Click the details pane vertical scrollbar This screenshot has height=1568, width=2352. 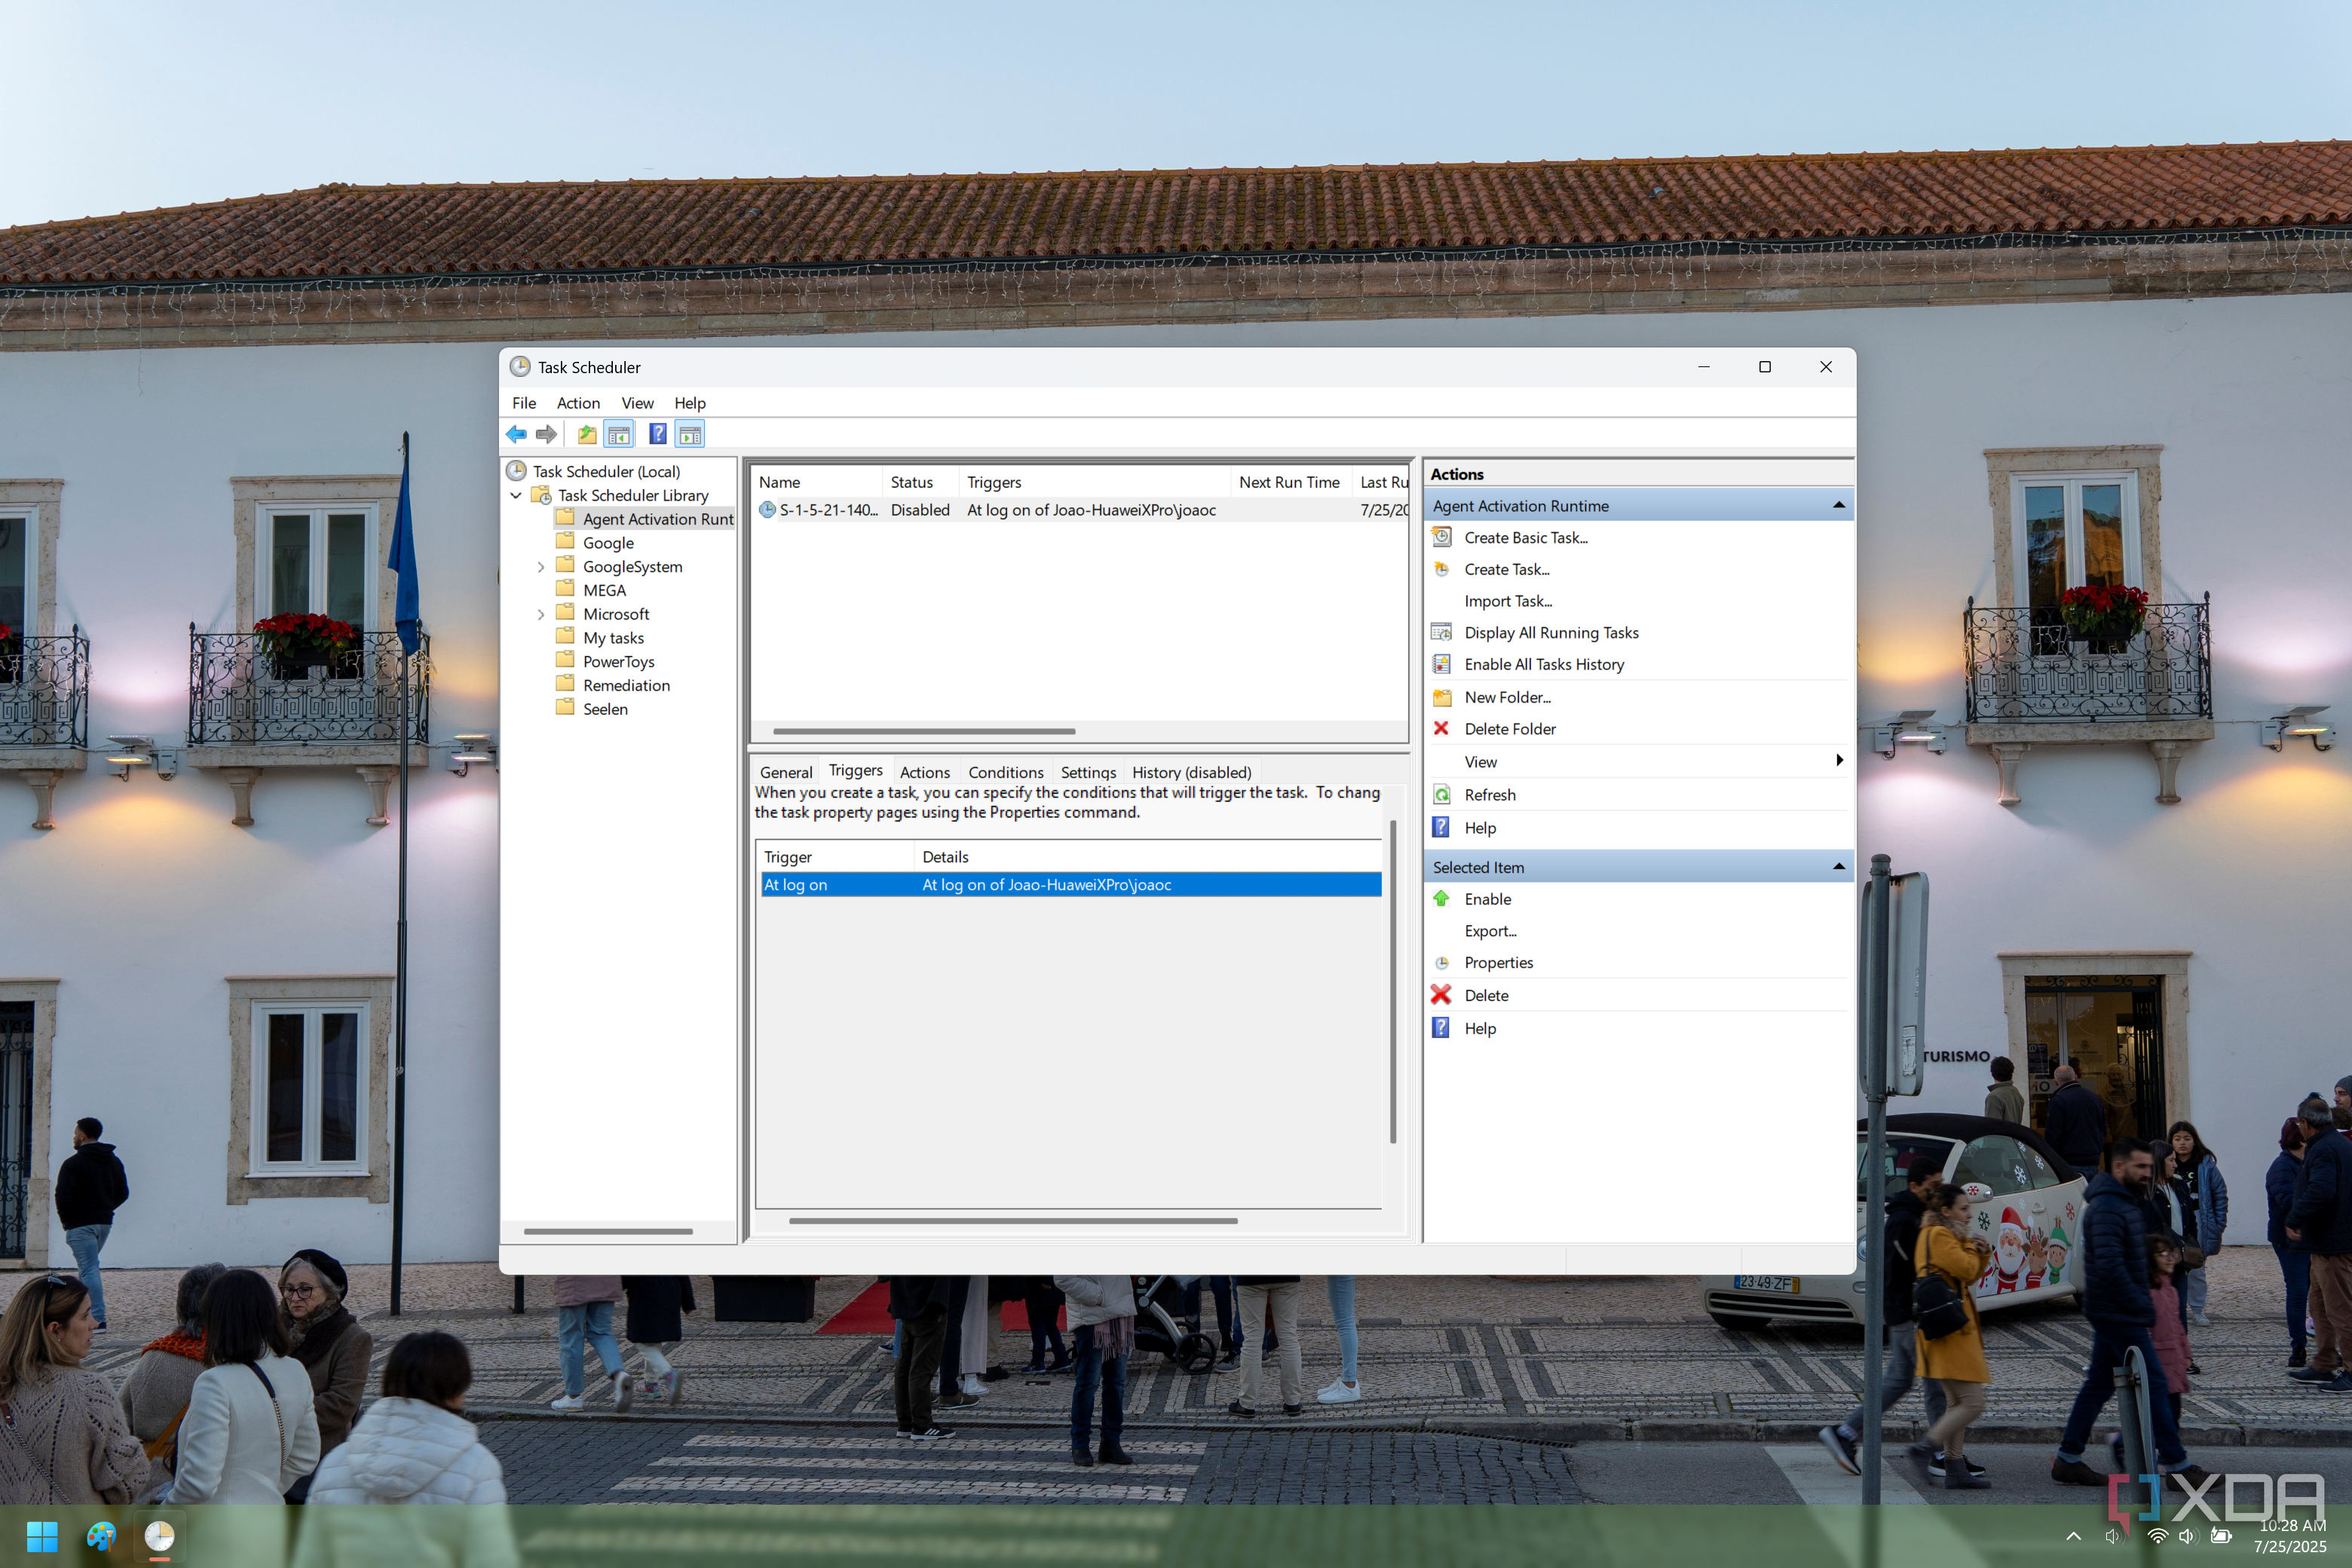point(1393,982)
